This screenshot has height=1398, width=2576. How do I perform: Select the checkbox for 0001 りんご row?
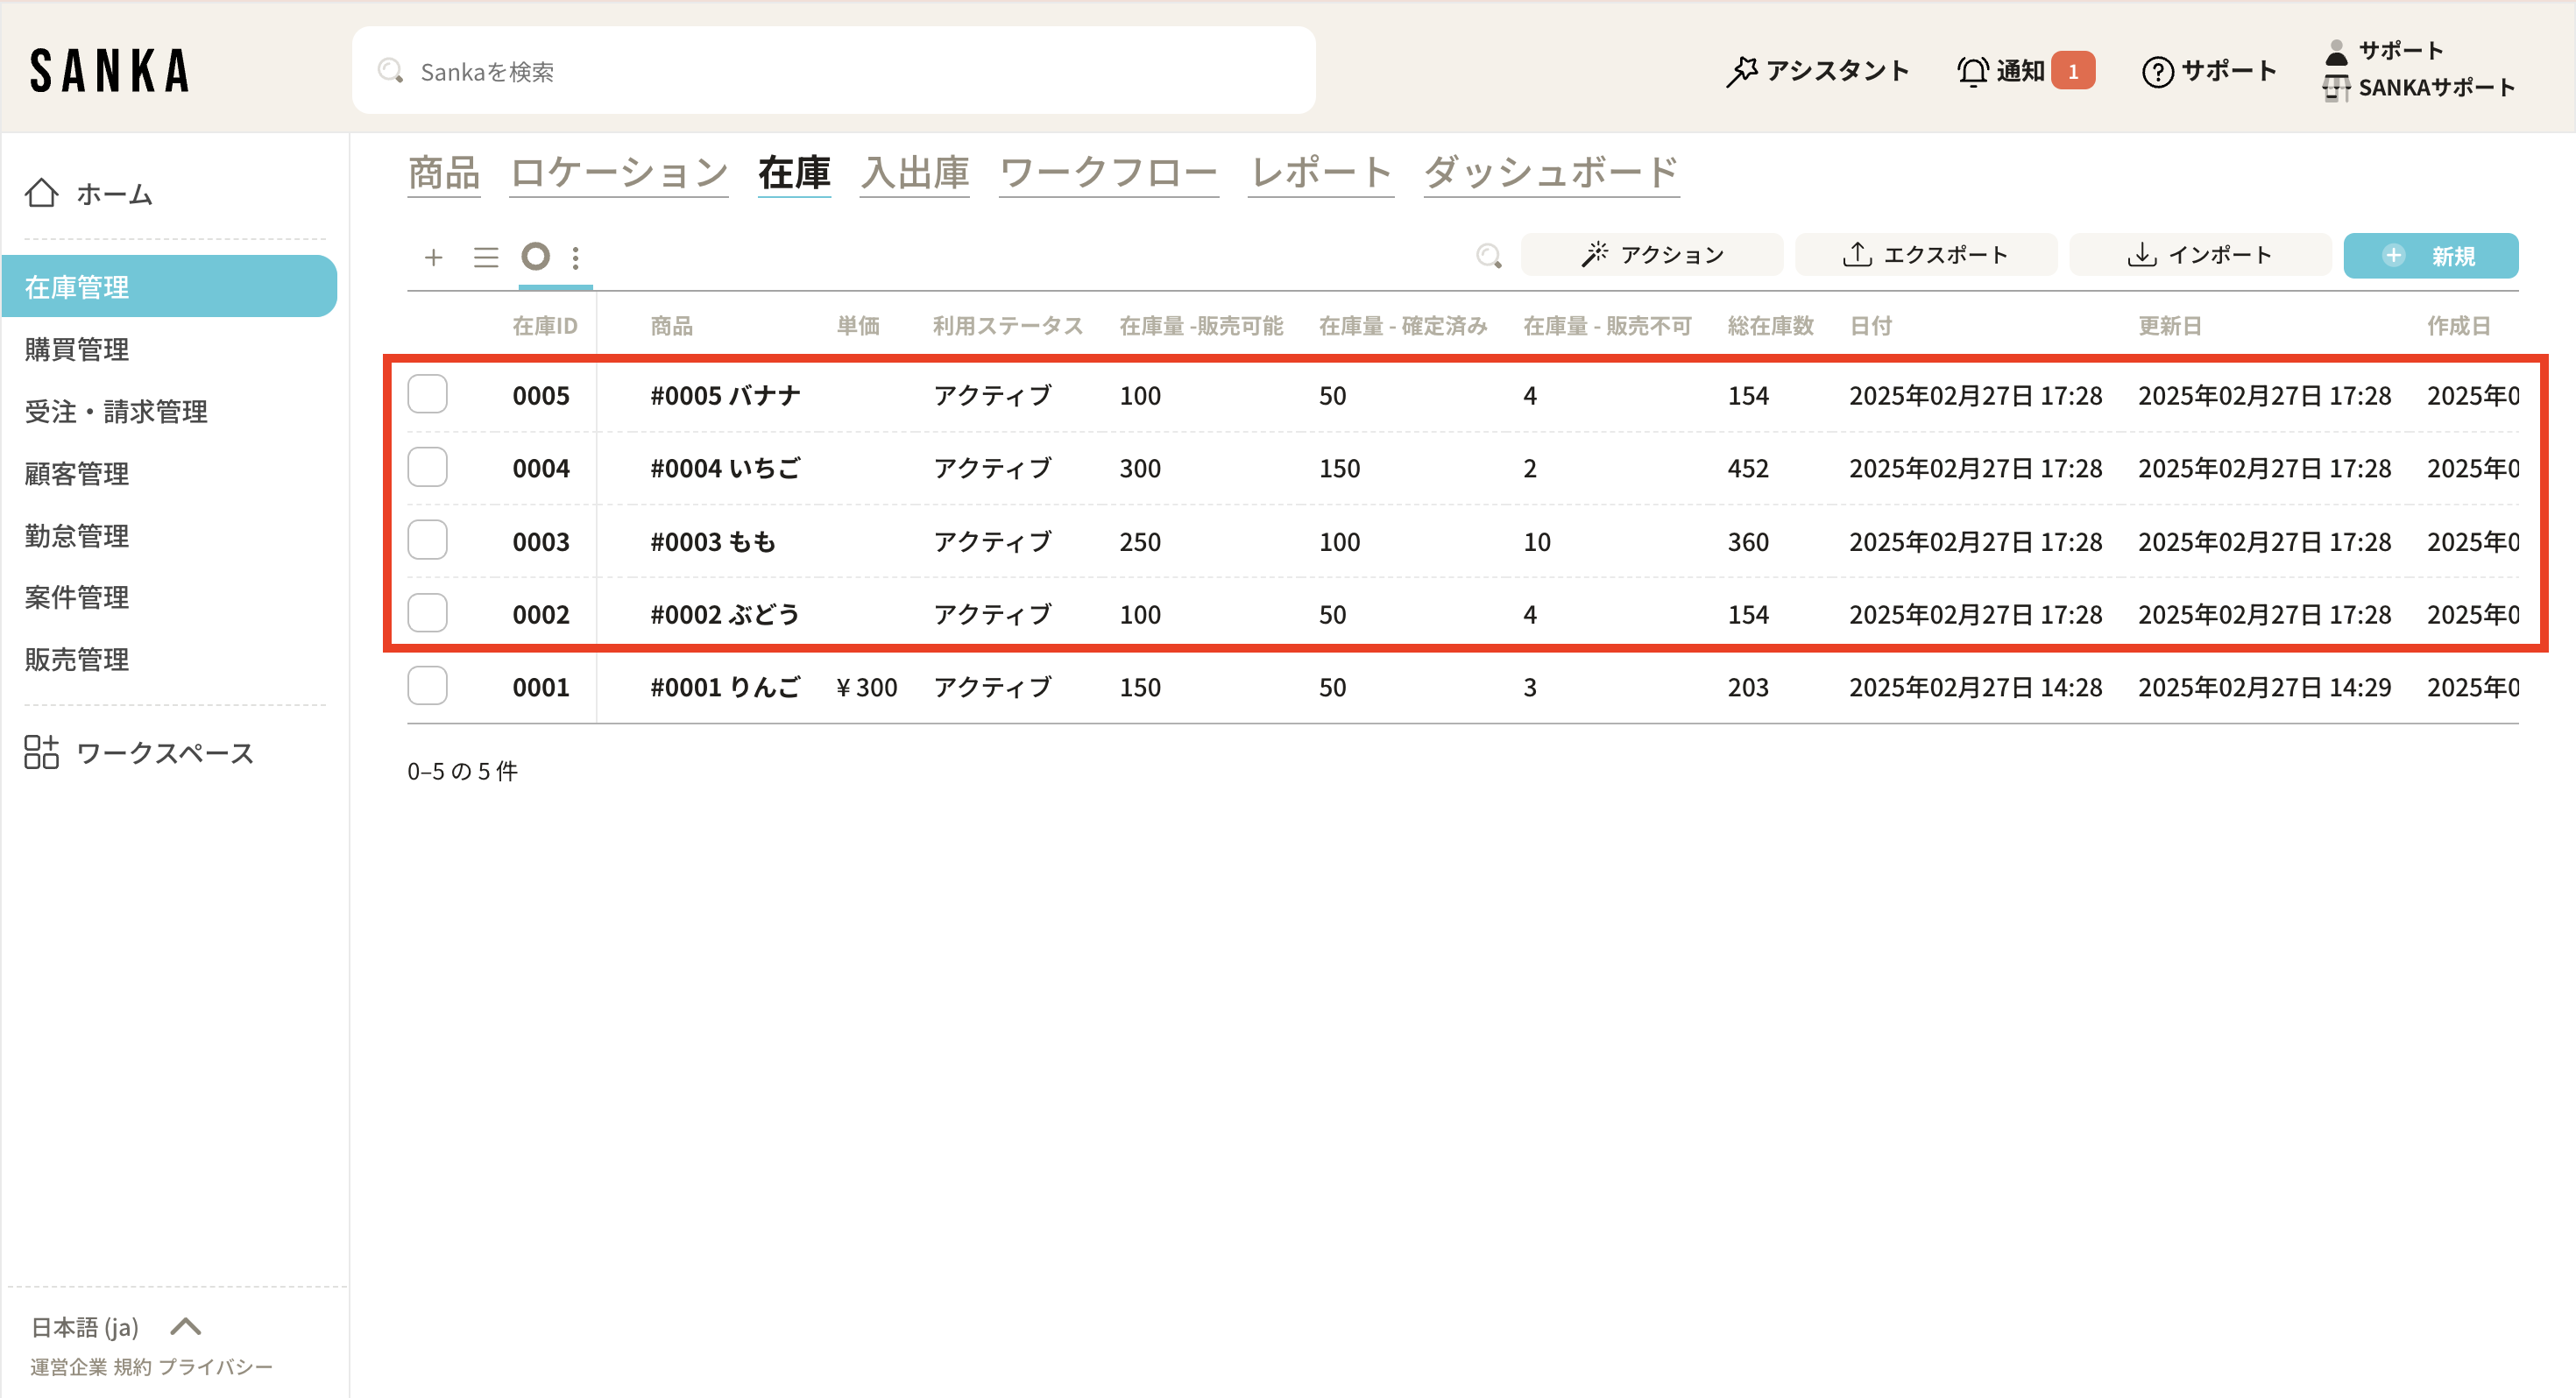pyautogui.click(x=427, y=686)
